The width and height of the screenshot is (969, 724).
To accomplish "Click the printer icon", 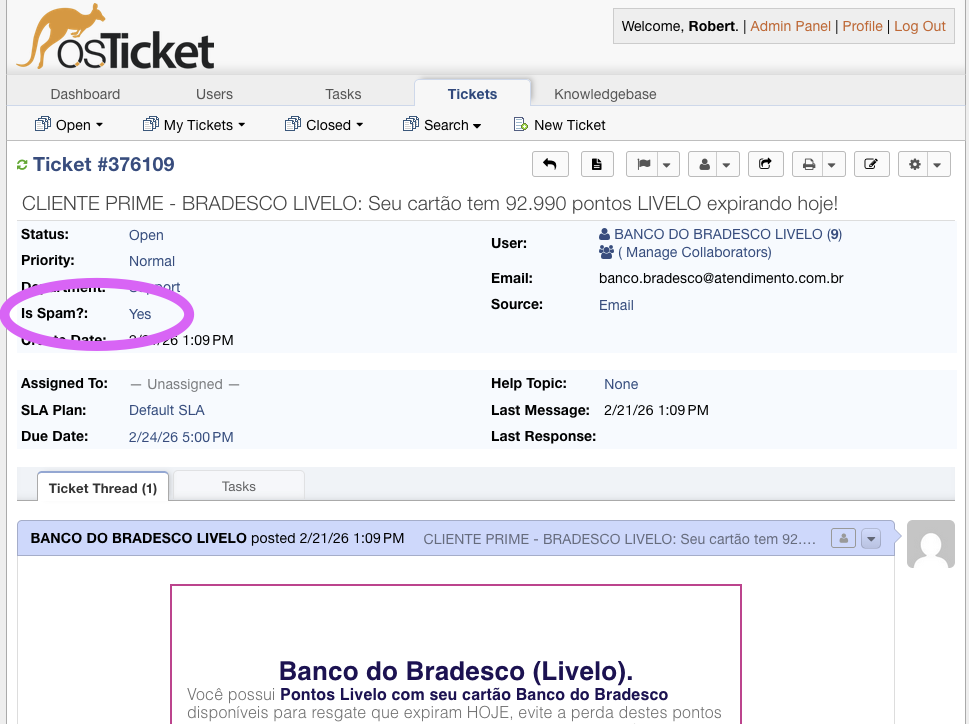I will click(x=810, y=164).
